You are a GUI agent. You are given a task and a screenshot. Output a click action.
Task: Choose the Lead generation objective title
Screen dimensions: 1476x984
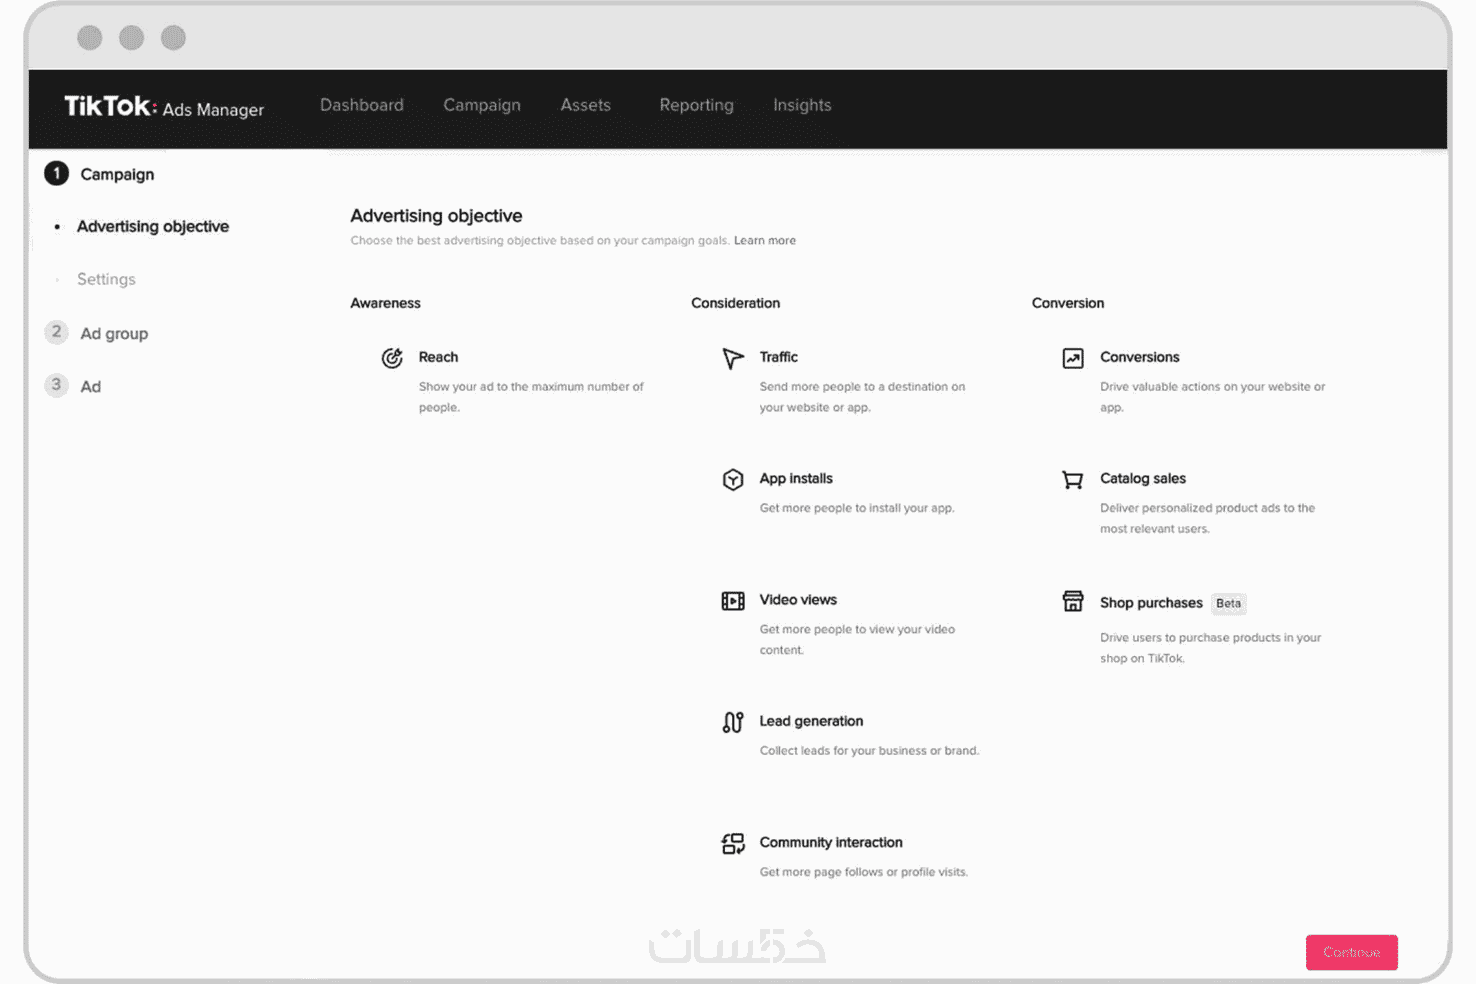(x=811, y=721)
